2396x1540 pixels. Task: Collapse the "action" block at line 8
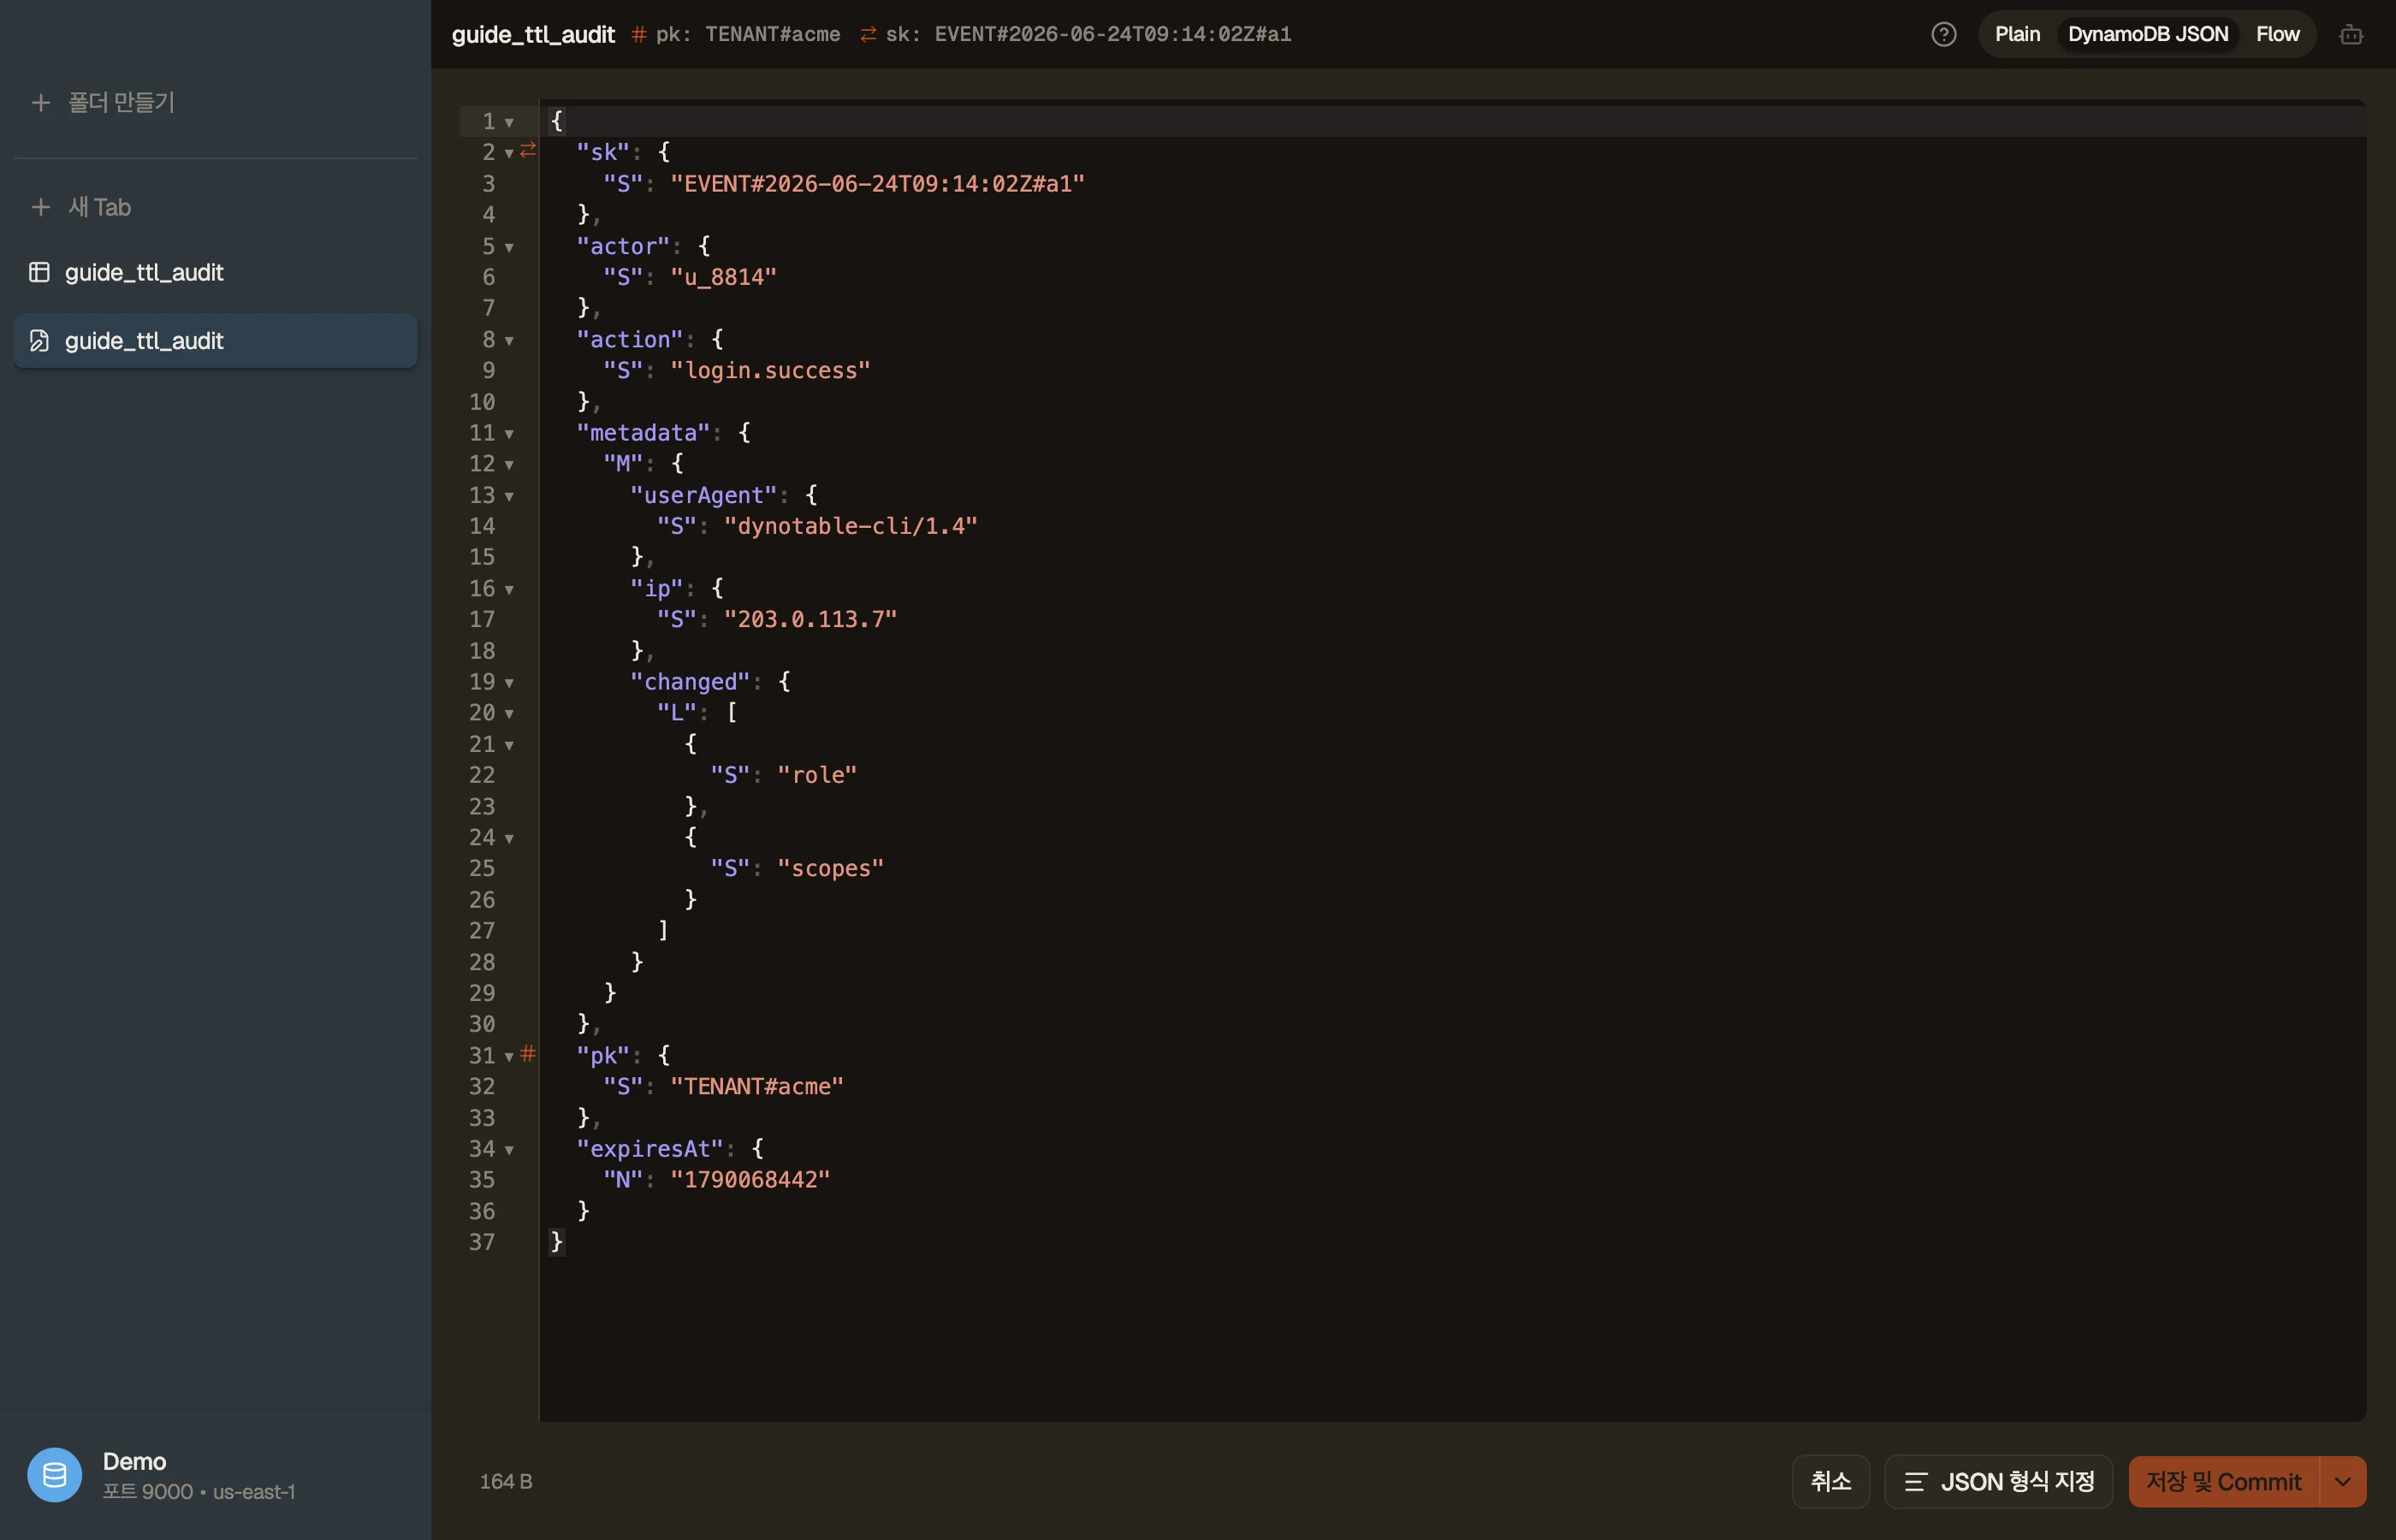click(509, 340)
